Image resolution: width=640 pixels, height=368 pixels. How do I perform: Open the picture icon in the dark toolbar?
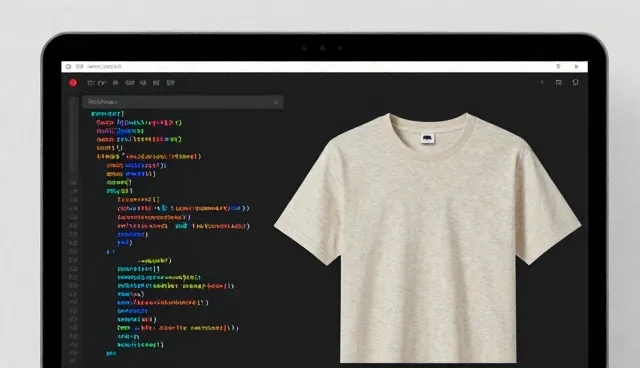558,82
